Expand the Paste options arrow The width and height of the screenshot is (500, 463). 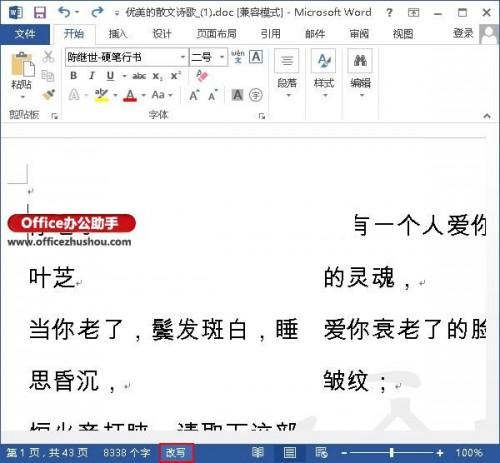[23, 97]
